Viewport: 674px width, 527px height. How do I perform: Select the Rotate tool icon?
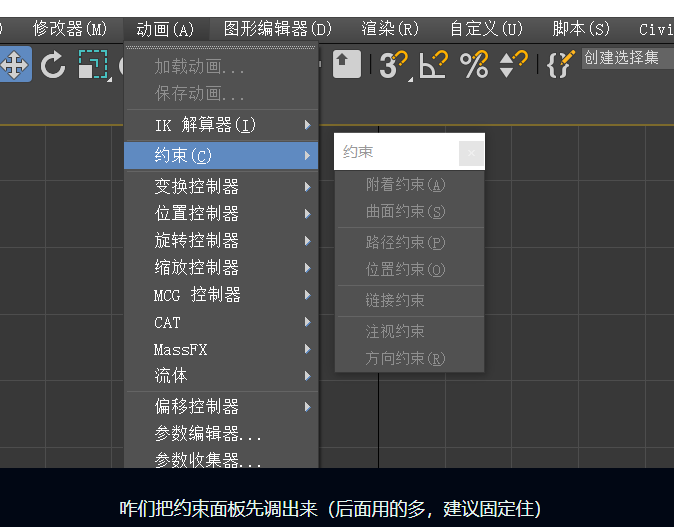pos(53,65)
